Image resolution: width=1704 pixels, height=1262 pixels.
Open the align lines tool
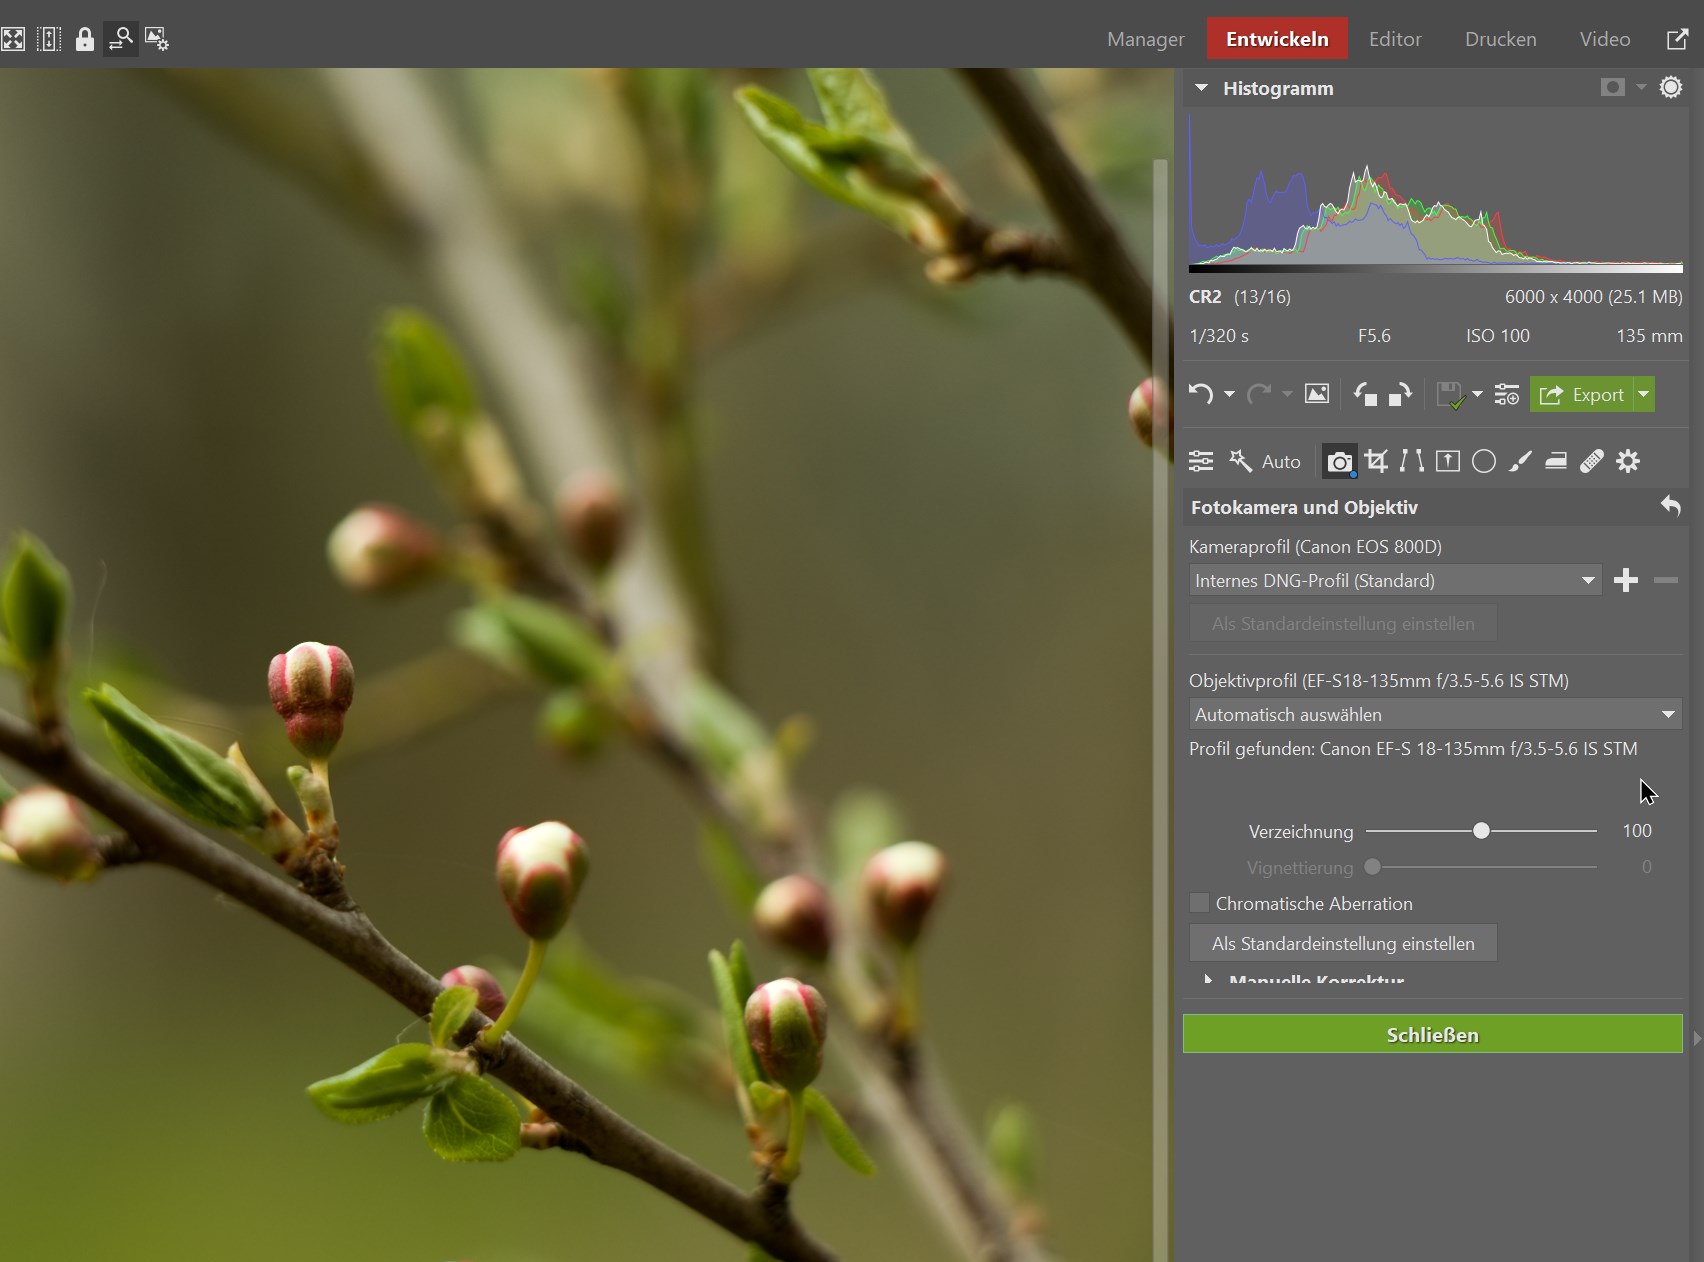[x=1412, y=461]
